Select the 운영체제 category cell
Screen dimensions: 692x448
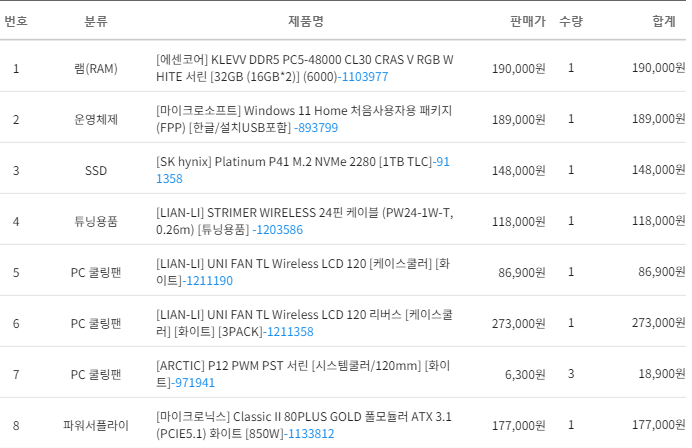(96, 119)
